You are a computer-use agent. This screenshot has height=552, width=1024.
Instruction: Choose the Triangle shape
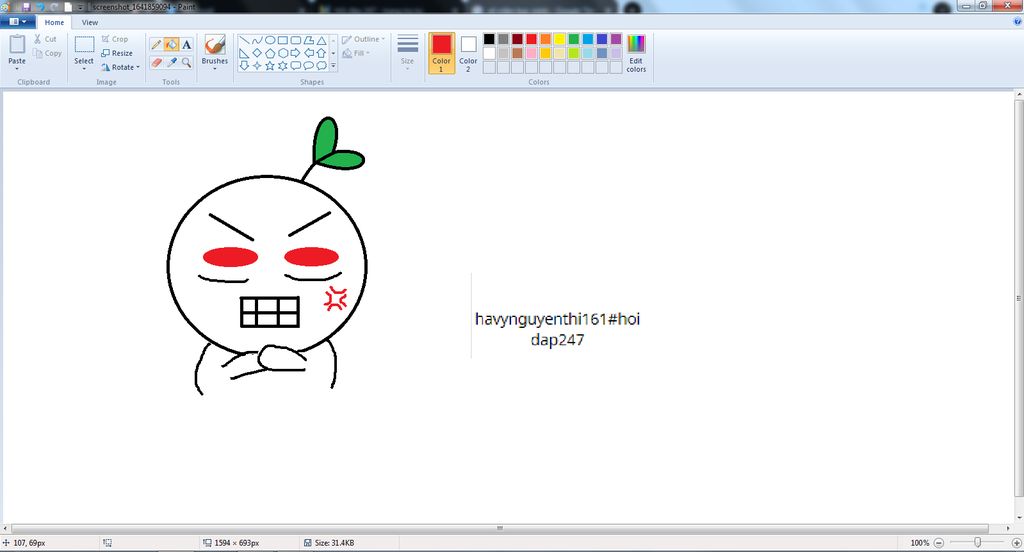321,41
